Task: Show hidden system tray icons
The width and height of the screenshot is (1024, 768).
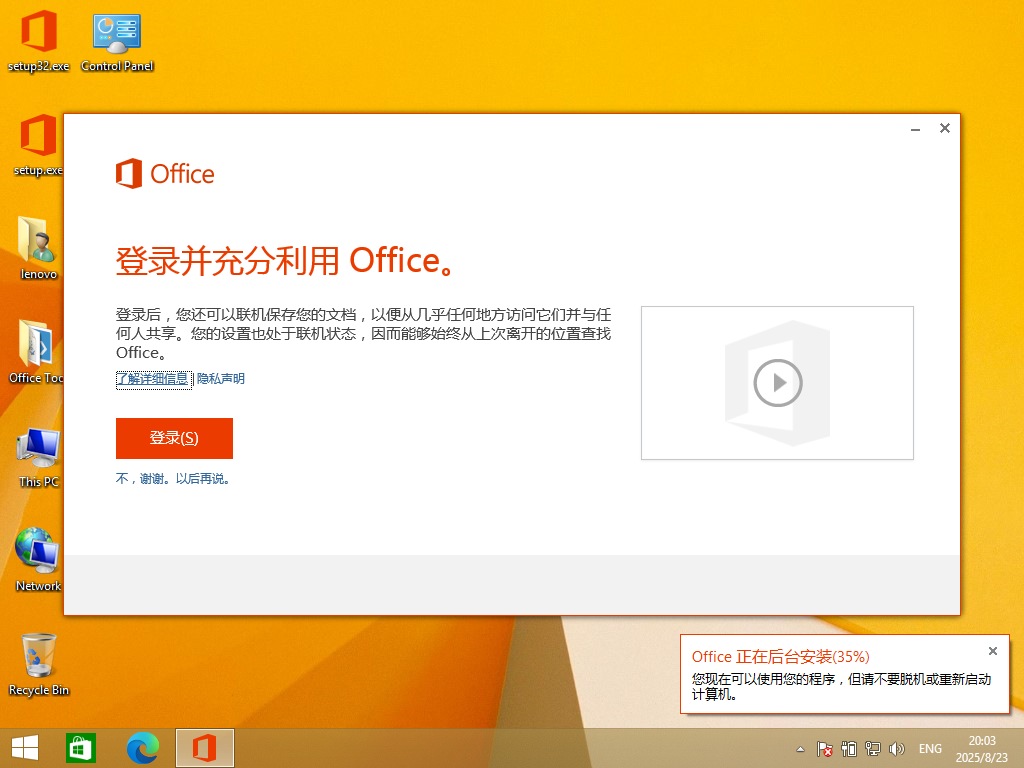Action: point(800,749)
